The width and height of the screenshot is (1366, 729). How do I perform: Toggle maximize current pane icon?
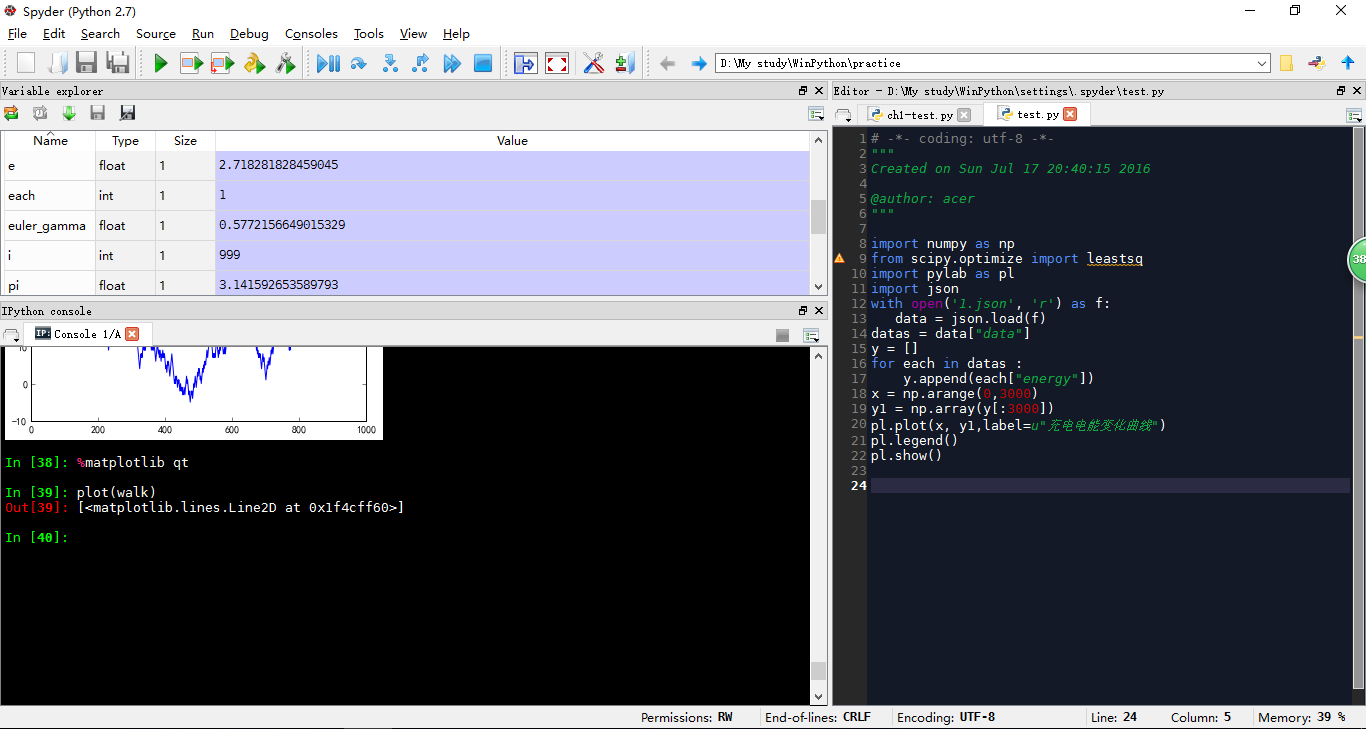coord(525,64)
